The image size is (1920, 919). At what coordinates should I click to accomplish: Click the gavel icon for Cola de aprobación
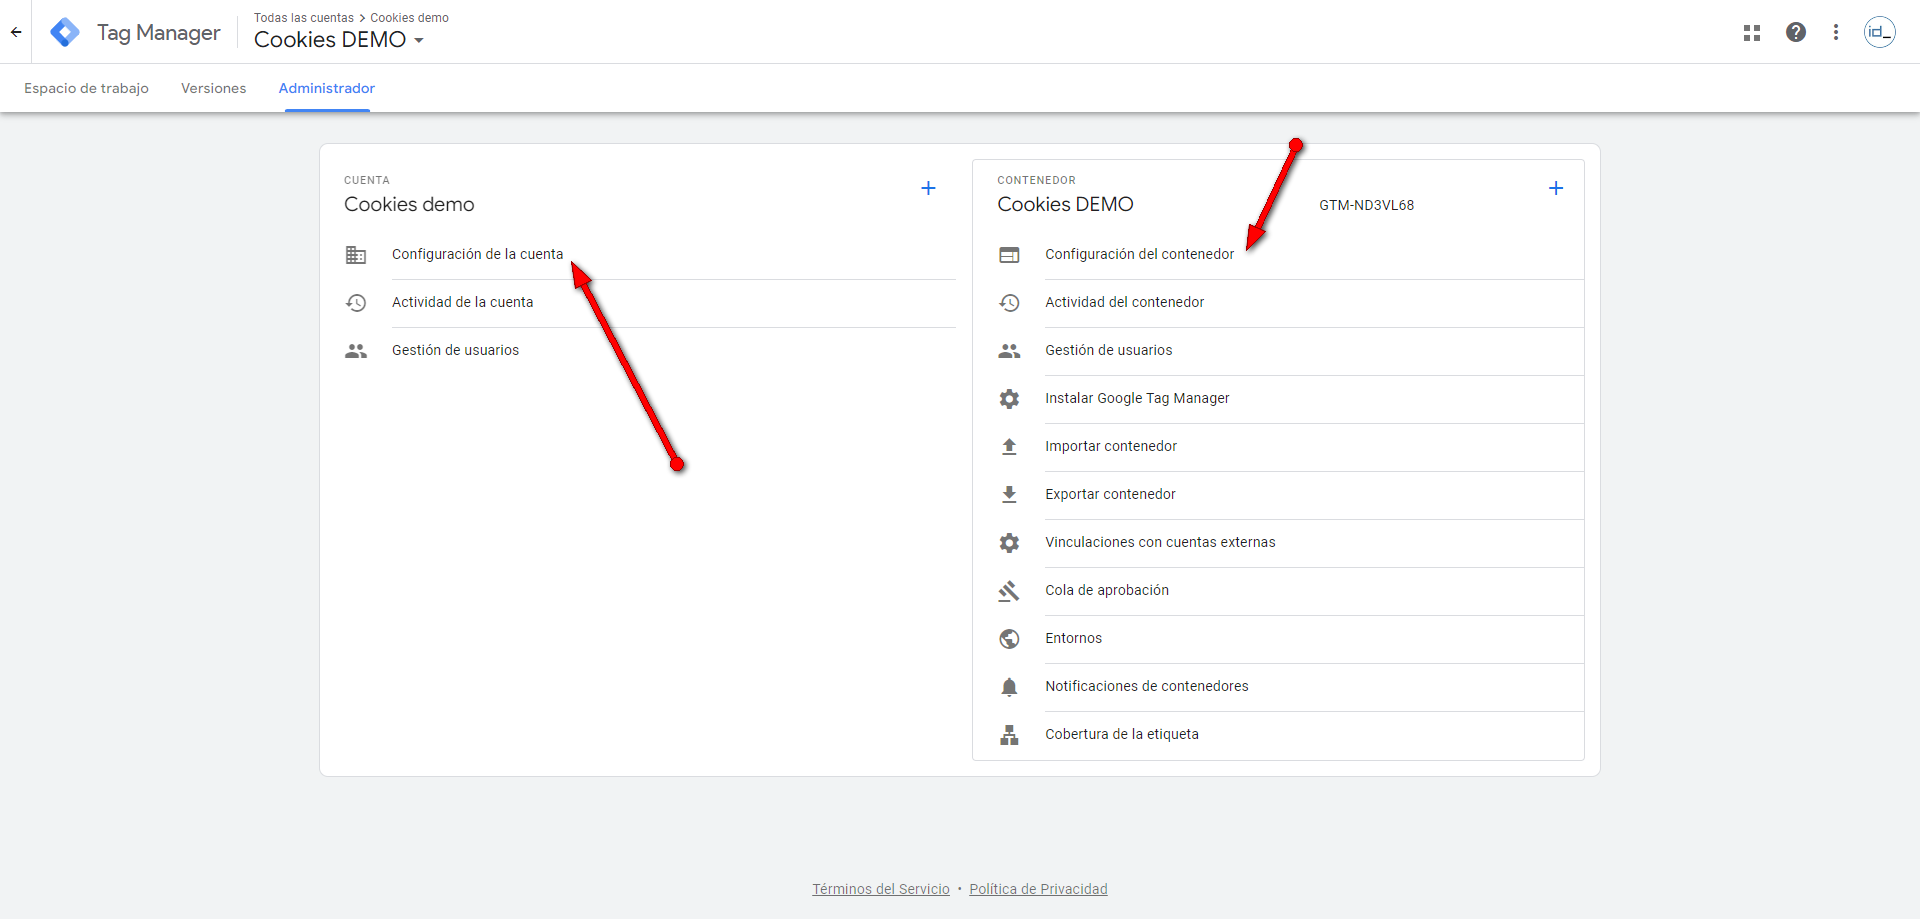[1009, 591]
